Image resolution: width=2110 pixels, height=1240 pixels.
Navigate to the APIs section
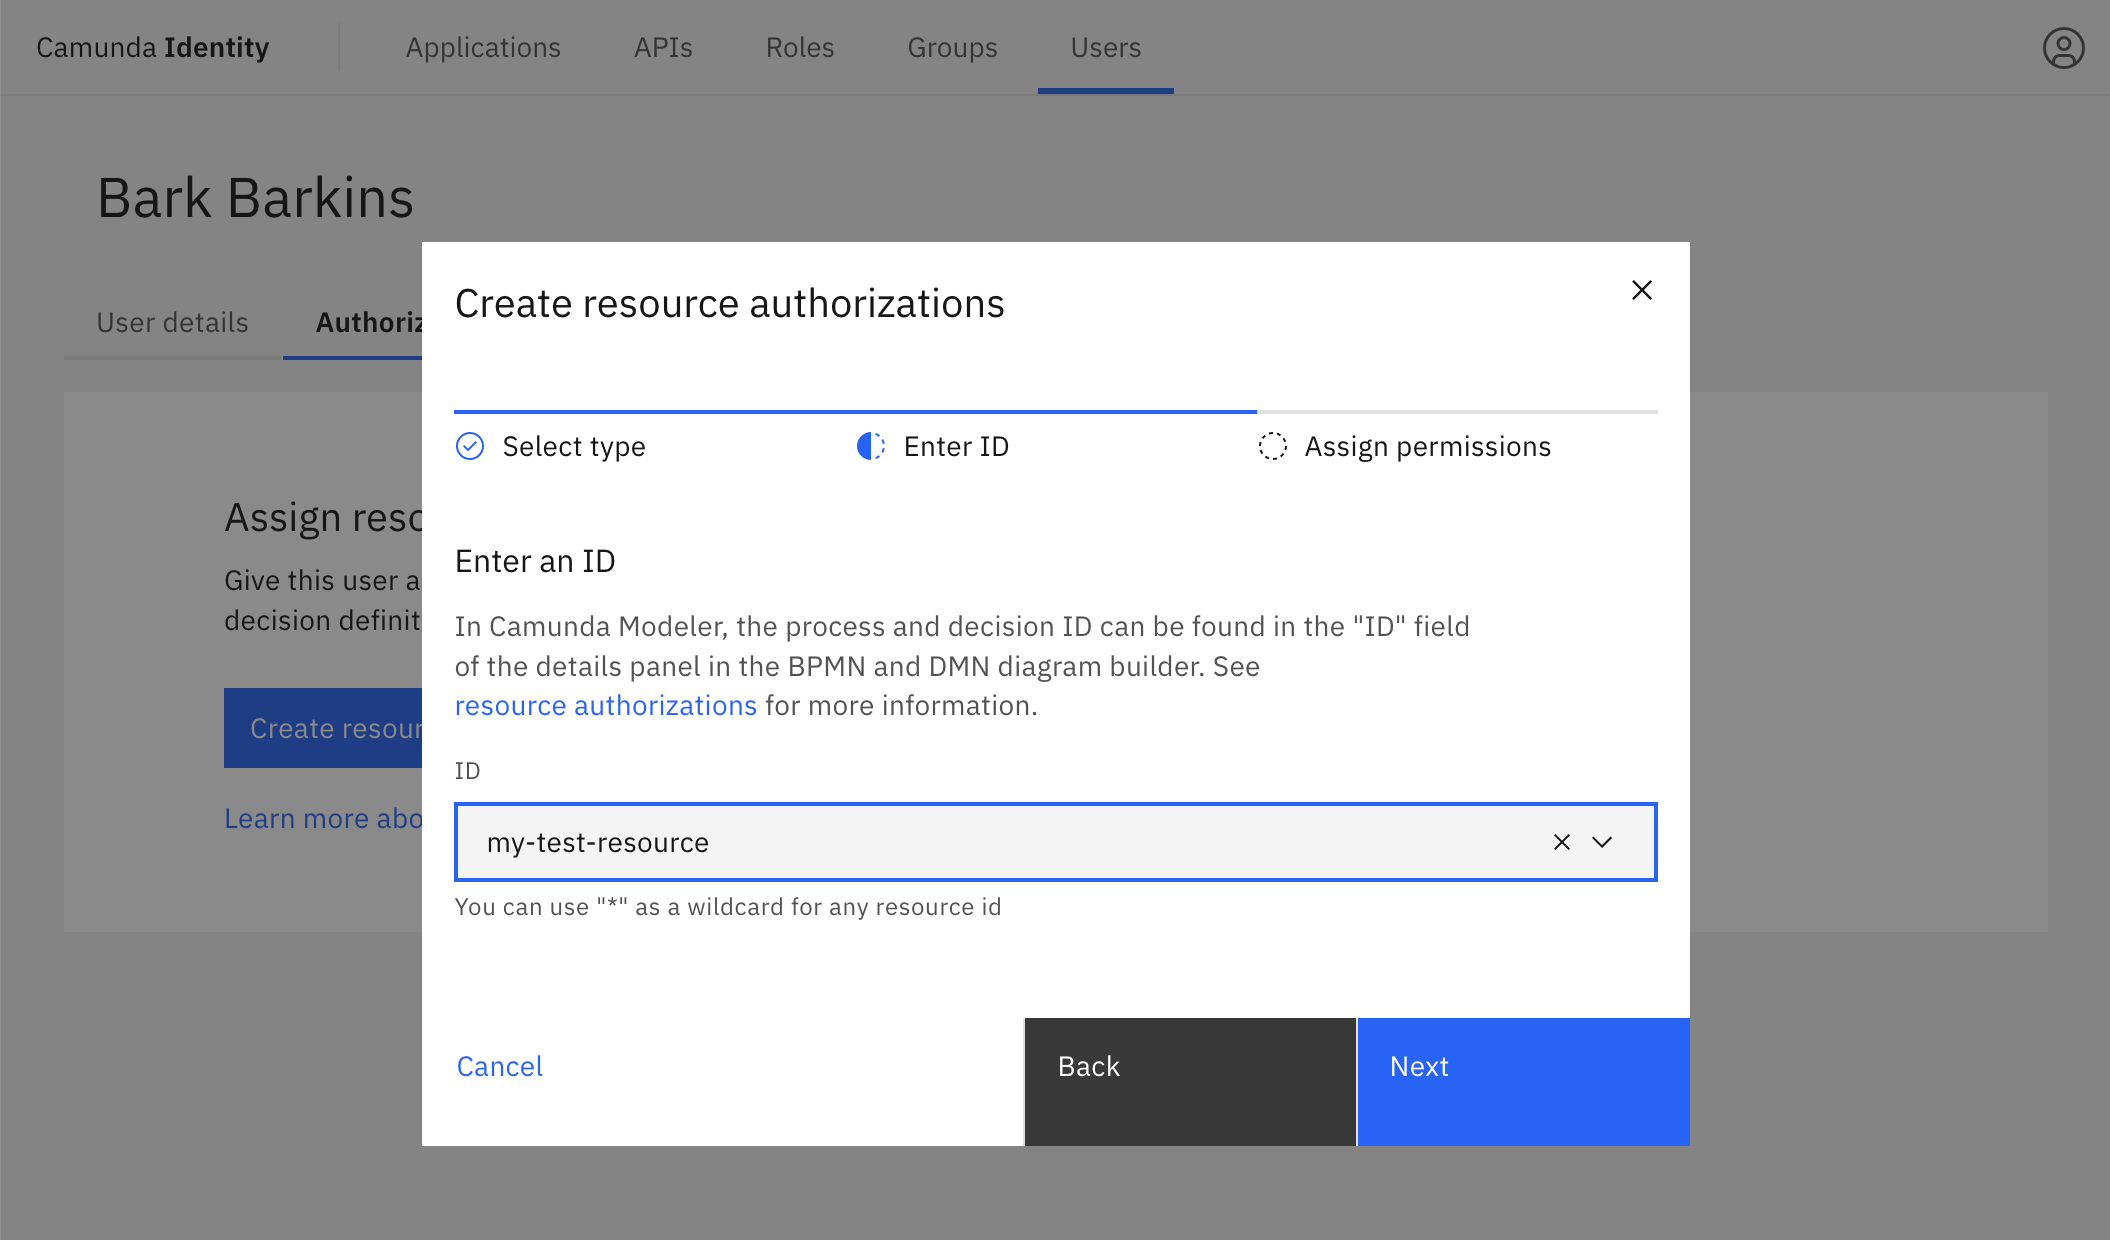[662, 47]
